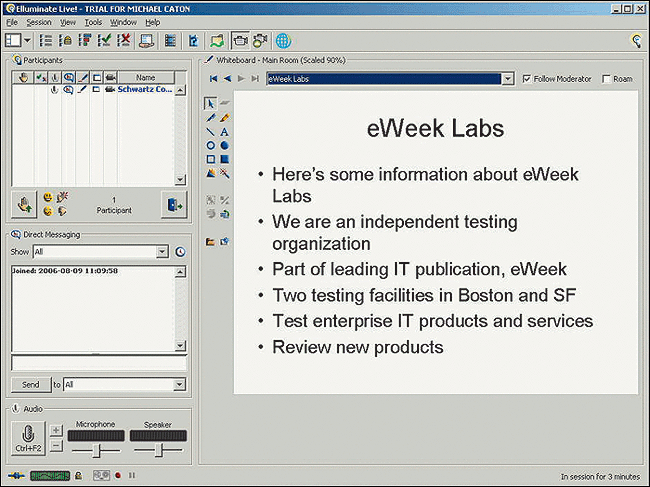Select participant Schwartz Co... in list
Screen dimensions: 650x487
click(145, 89)
